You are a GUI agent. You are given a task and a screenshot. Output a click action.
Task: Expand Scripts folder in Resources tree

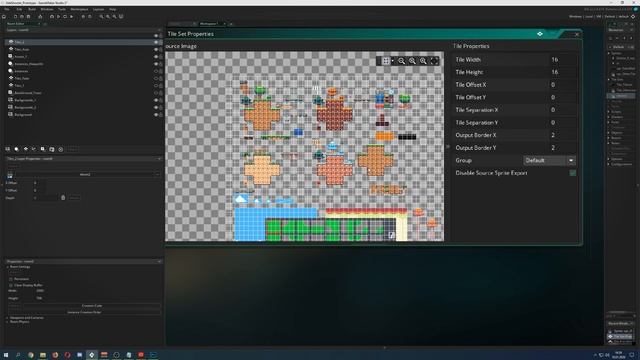point(609,111)
